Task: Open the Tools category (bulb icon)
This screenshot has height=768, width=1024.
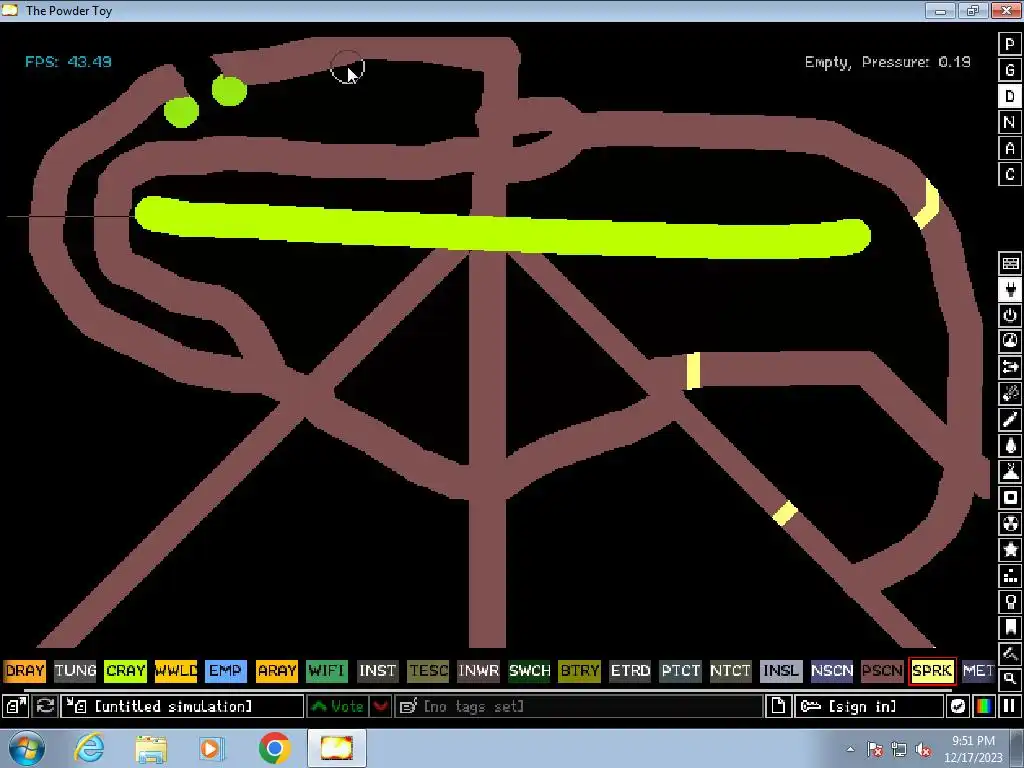Action: [1010, 602]
